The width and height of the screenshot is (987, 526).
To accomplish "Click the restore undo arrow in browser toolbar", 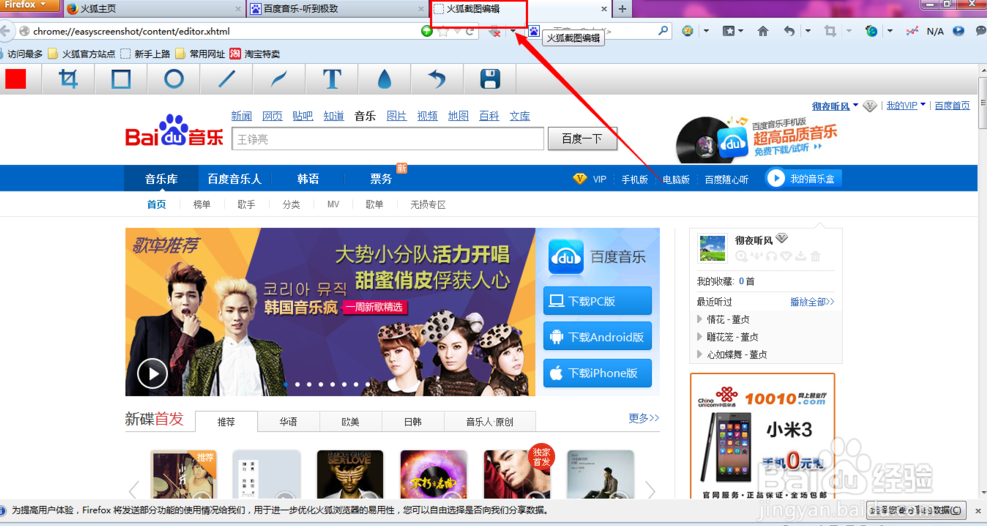I will point(789,31).
